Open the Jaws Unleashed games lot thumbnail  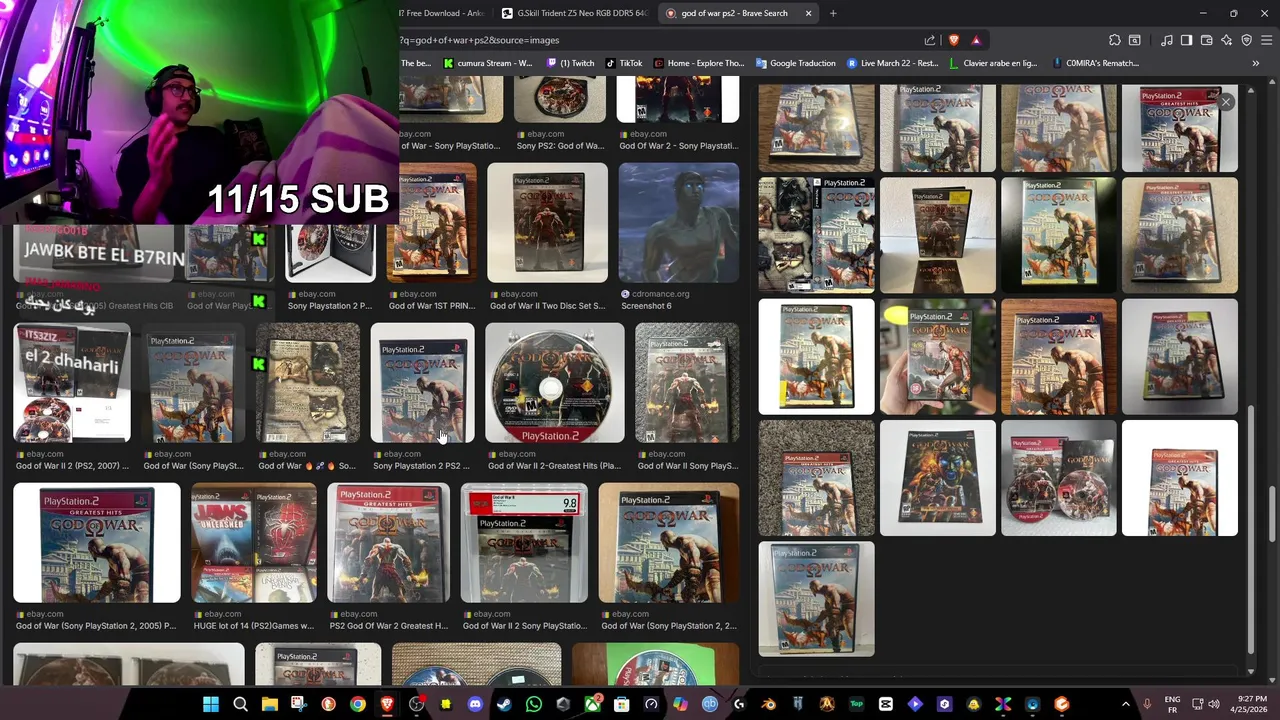pyautogui.click(x=254, y=543)
